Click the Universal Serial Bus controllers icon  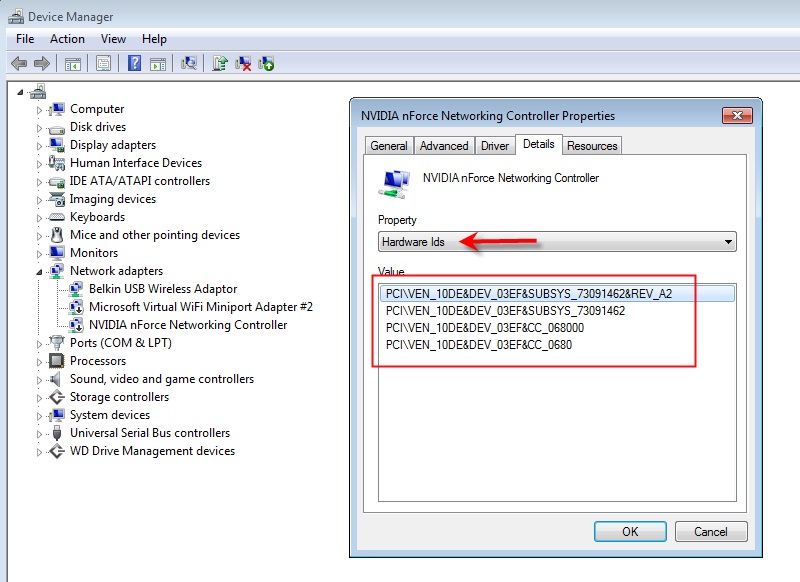click(57, 433)
